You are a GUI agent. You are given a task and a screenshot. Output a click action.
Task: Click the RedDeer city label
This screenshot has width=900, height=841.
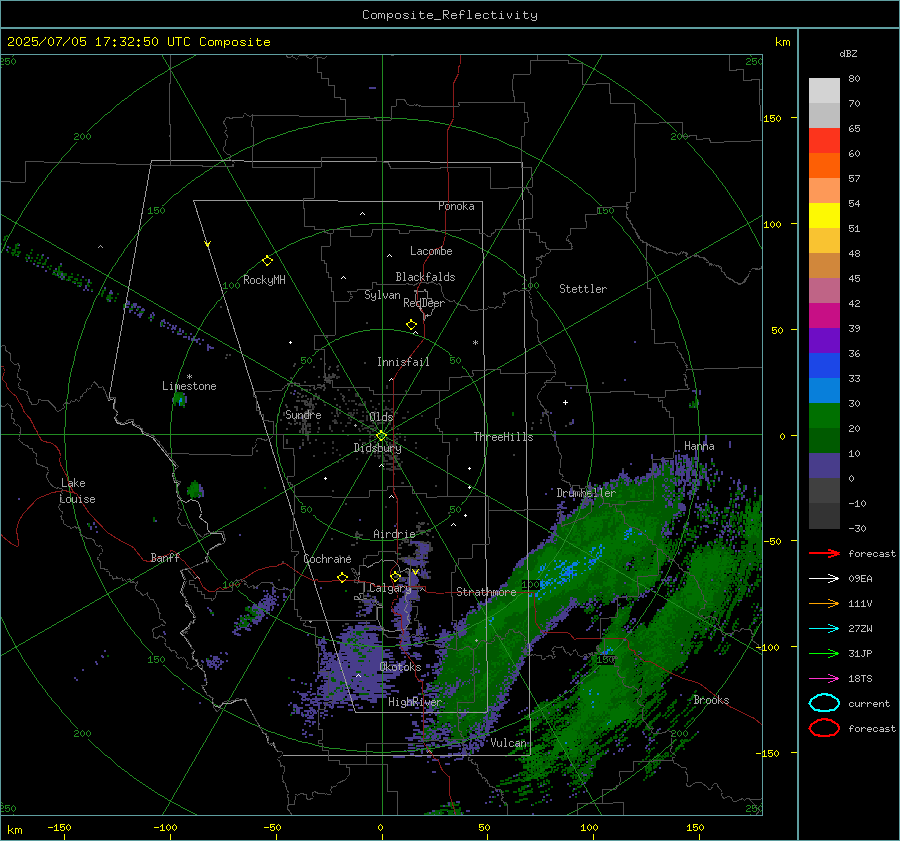coord(424,303)
